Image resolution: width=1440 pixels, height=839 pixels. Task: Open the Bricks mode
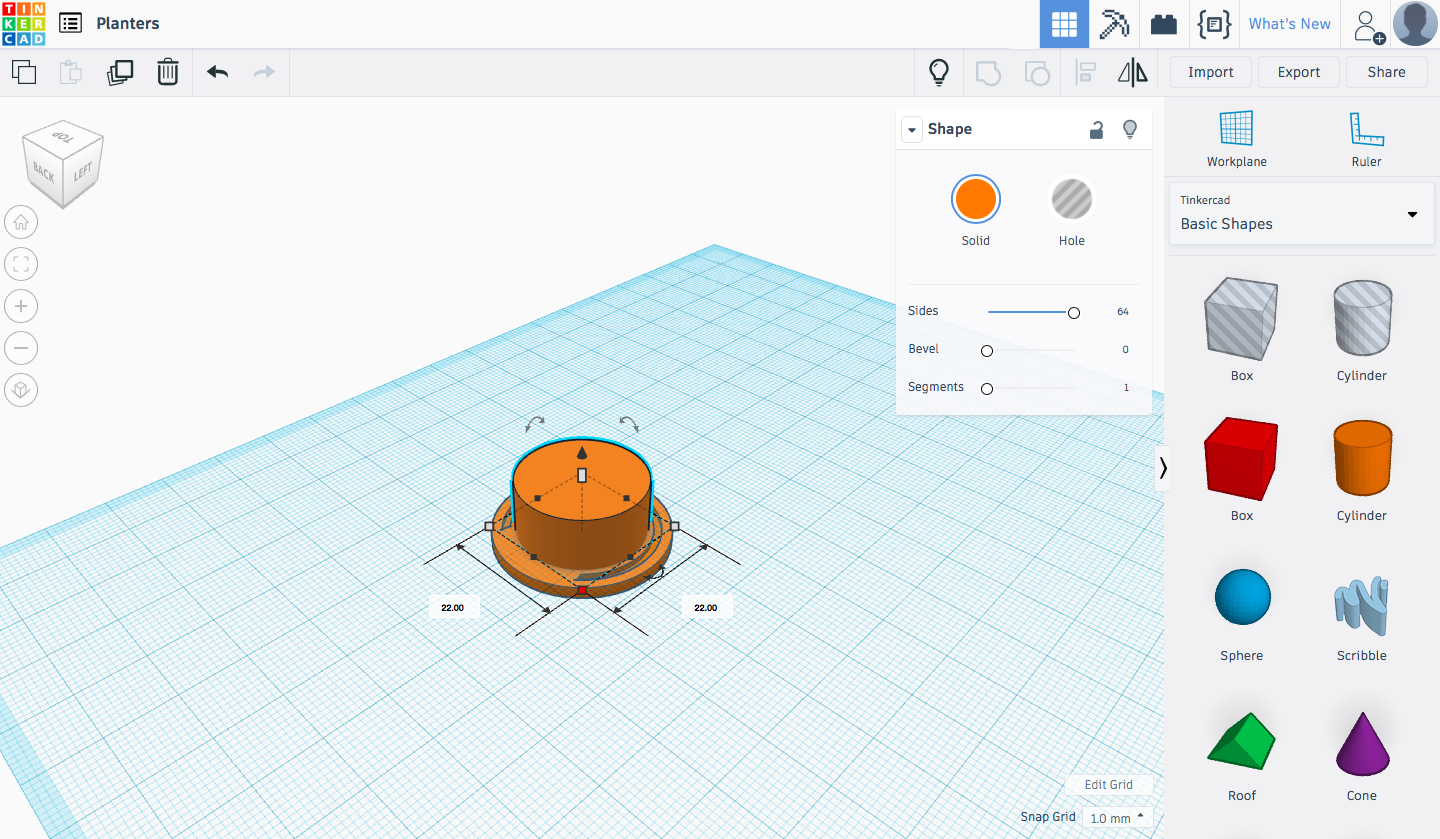pos(1164,24)
